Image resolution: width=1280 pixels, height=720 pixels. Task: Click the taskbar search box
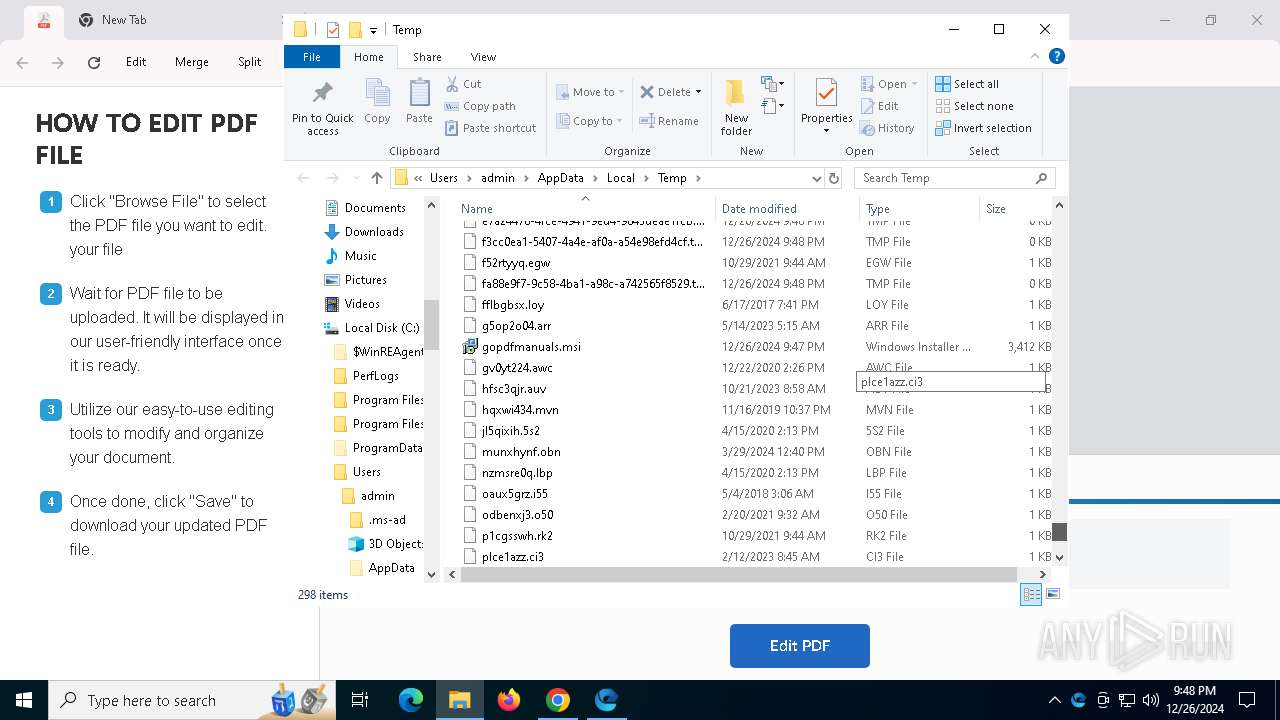point(190,700)
